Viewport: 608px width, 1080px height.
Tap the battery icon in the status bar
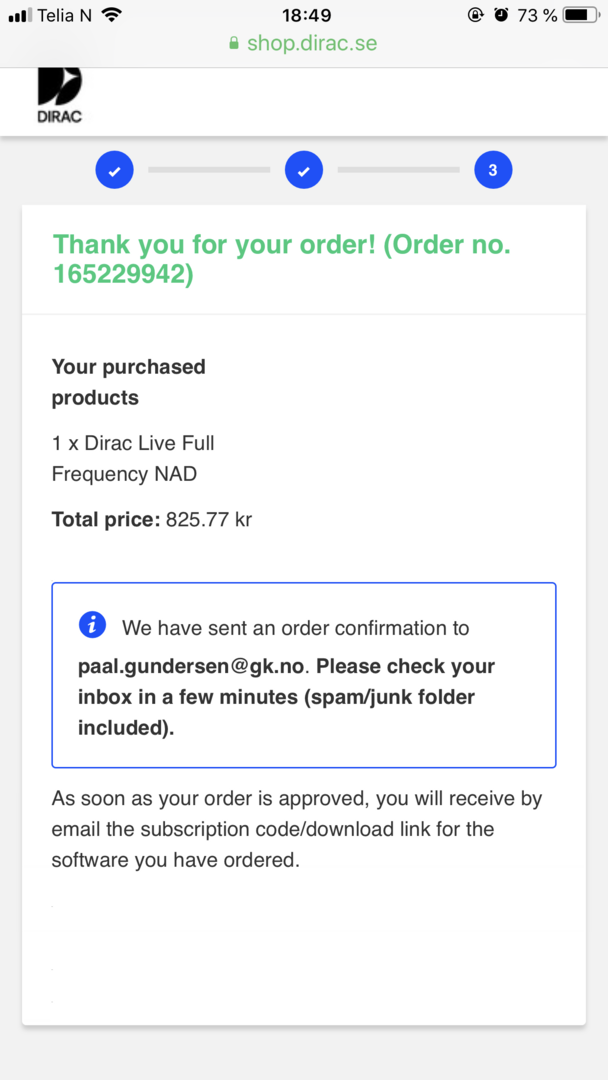pyautogui.click(x=581, y=15)
